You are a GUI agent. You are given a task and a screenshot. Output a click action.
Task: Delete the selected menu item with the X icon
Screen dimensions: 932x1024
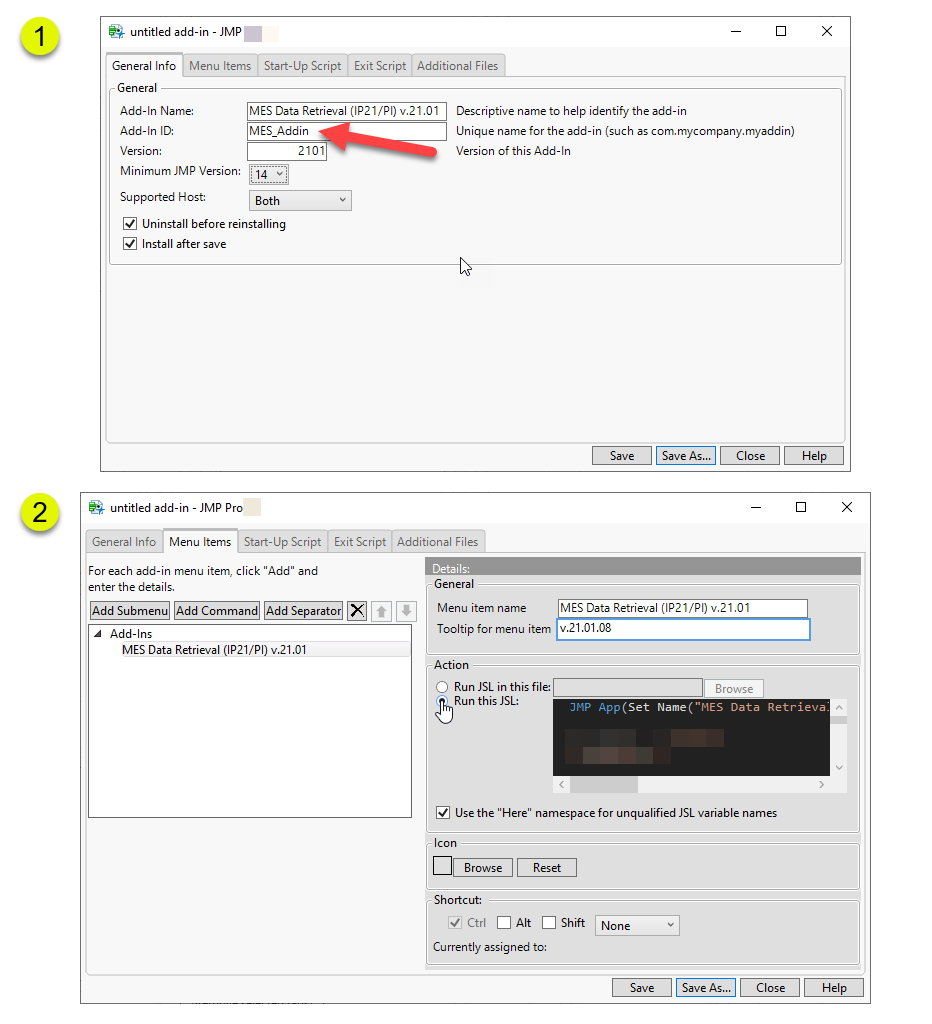coord(356,611)
